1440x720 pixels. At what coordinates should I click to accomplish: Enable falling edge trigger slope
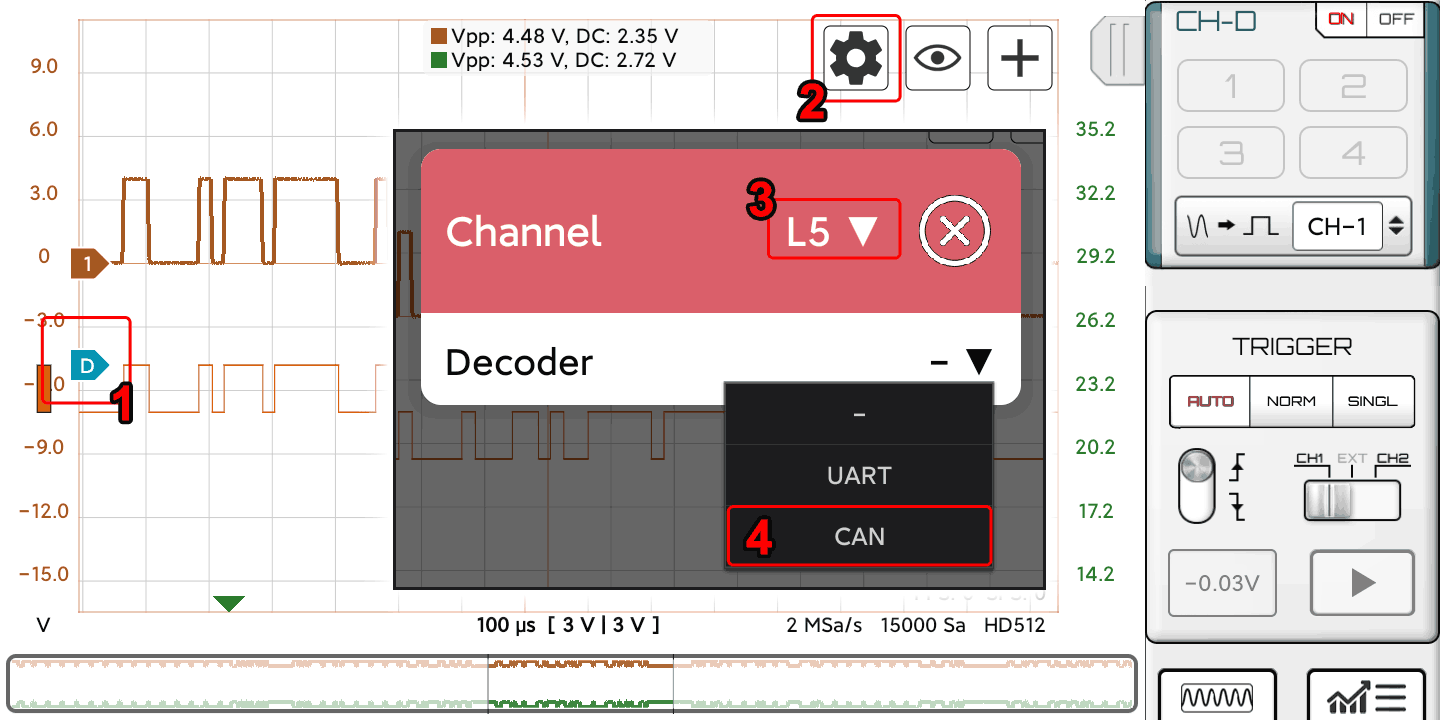[1236, 508]
